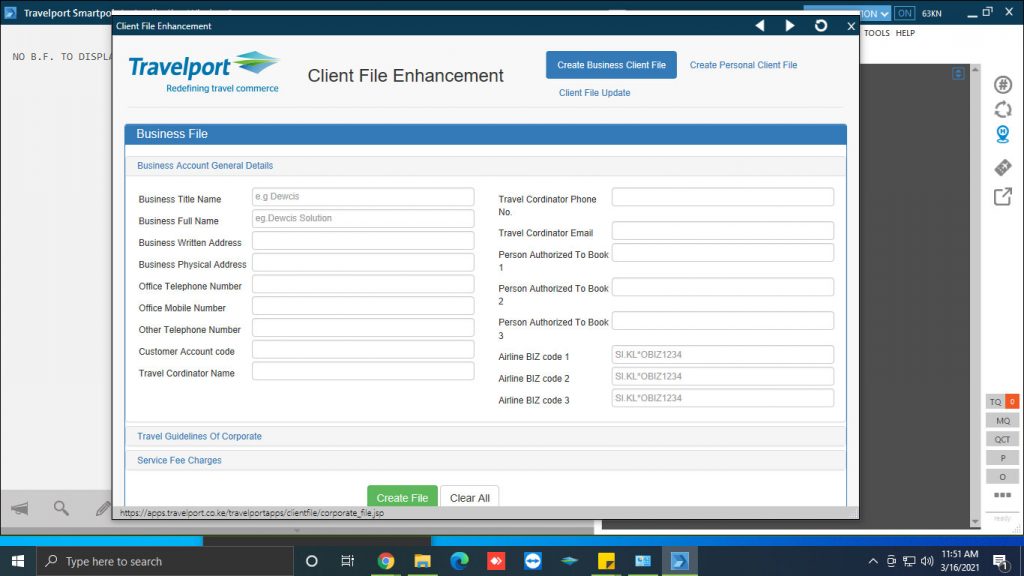Launch Google Chrome from taskbar

click(385, 561)
